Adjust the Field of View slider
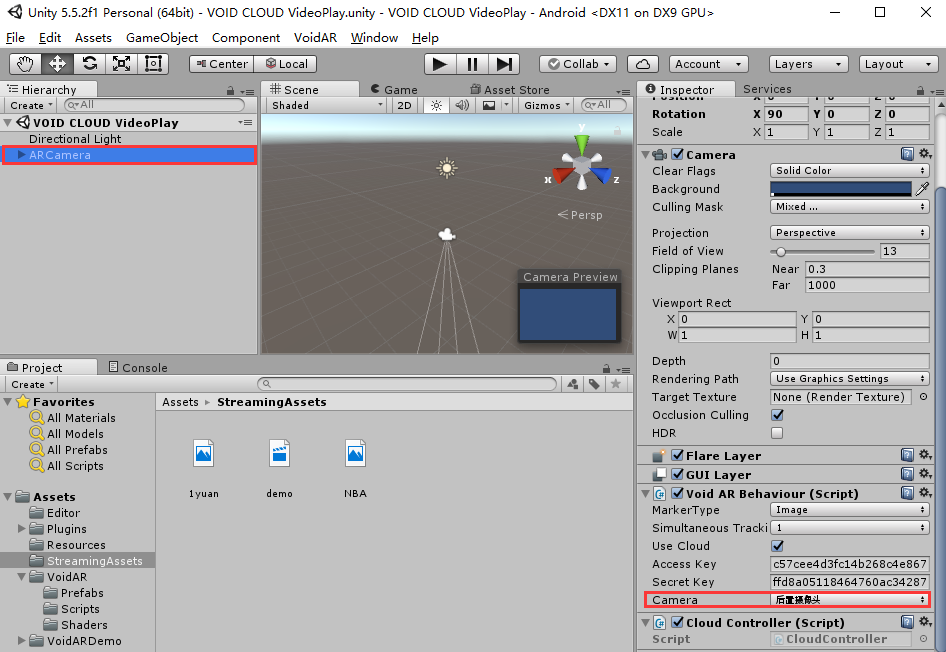This screenshot has width=946, height=652. [822, 251]
